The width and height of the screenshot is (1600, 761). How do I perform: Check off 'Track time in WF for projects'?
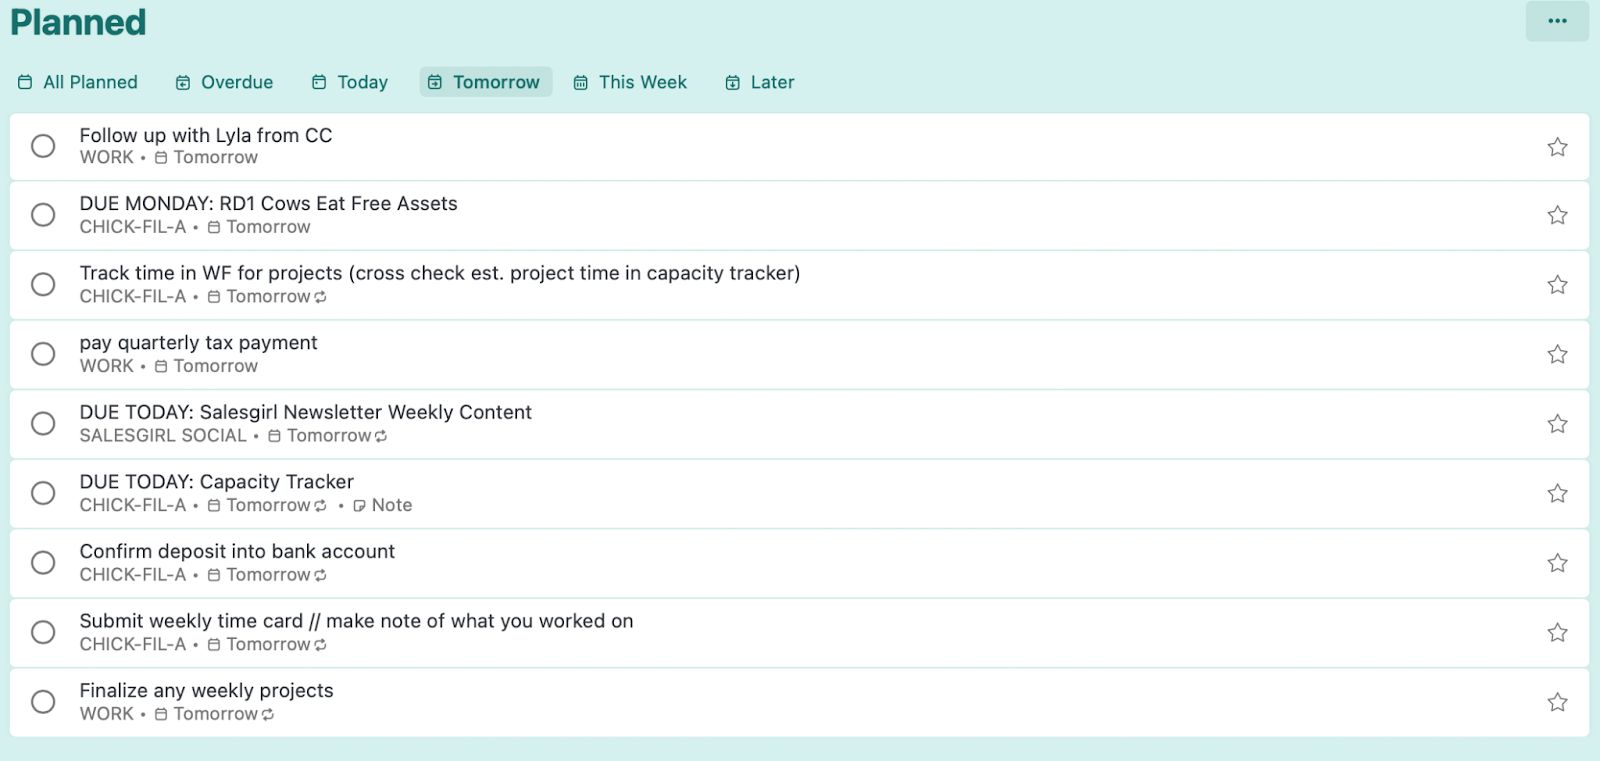pyautogui.click(x=43, y=284)
